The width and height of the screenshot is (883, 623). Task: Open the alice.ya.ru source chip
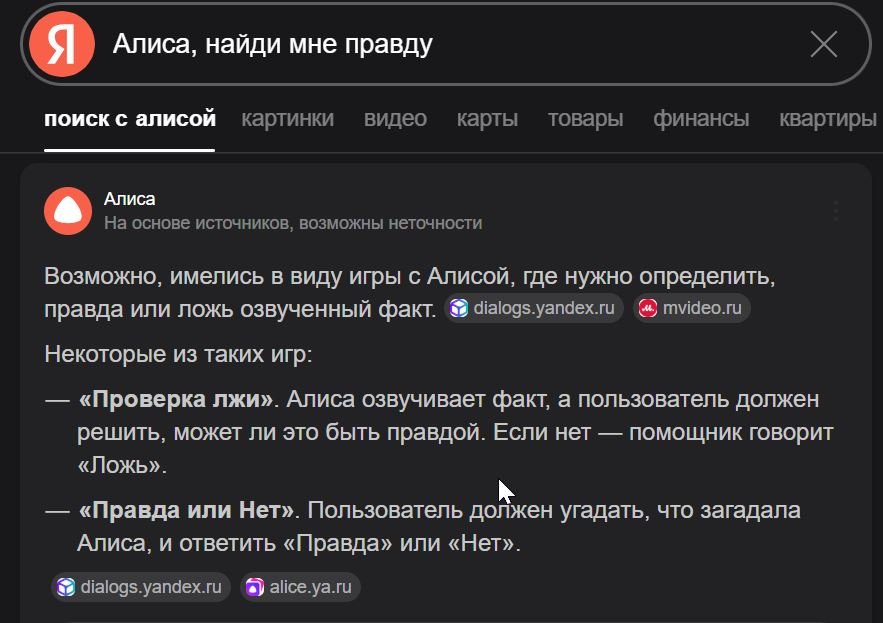tap(300, 587)
